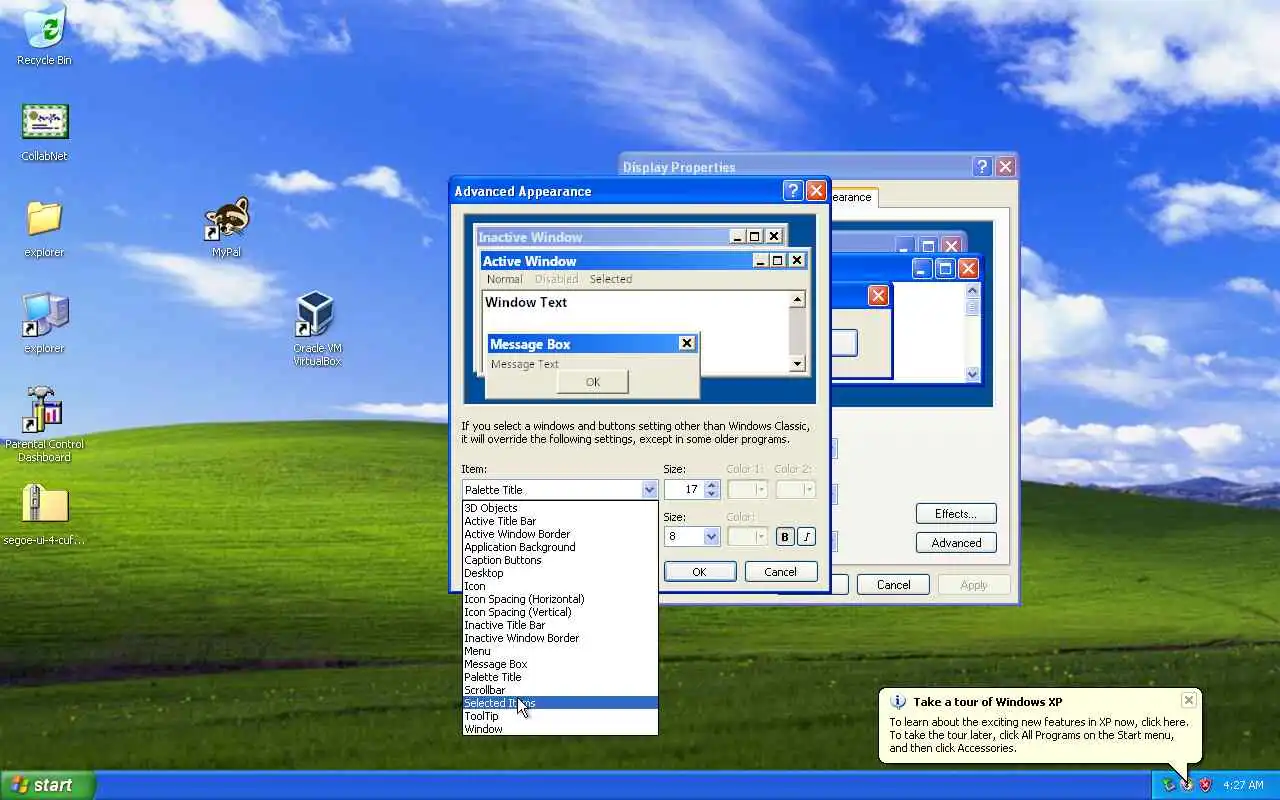Open the Start menu
Screen dimensions: 1280x800
tap(47, 785)
